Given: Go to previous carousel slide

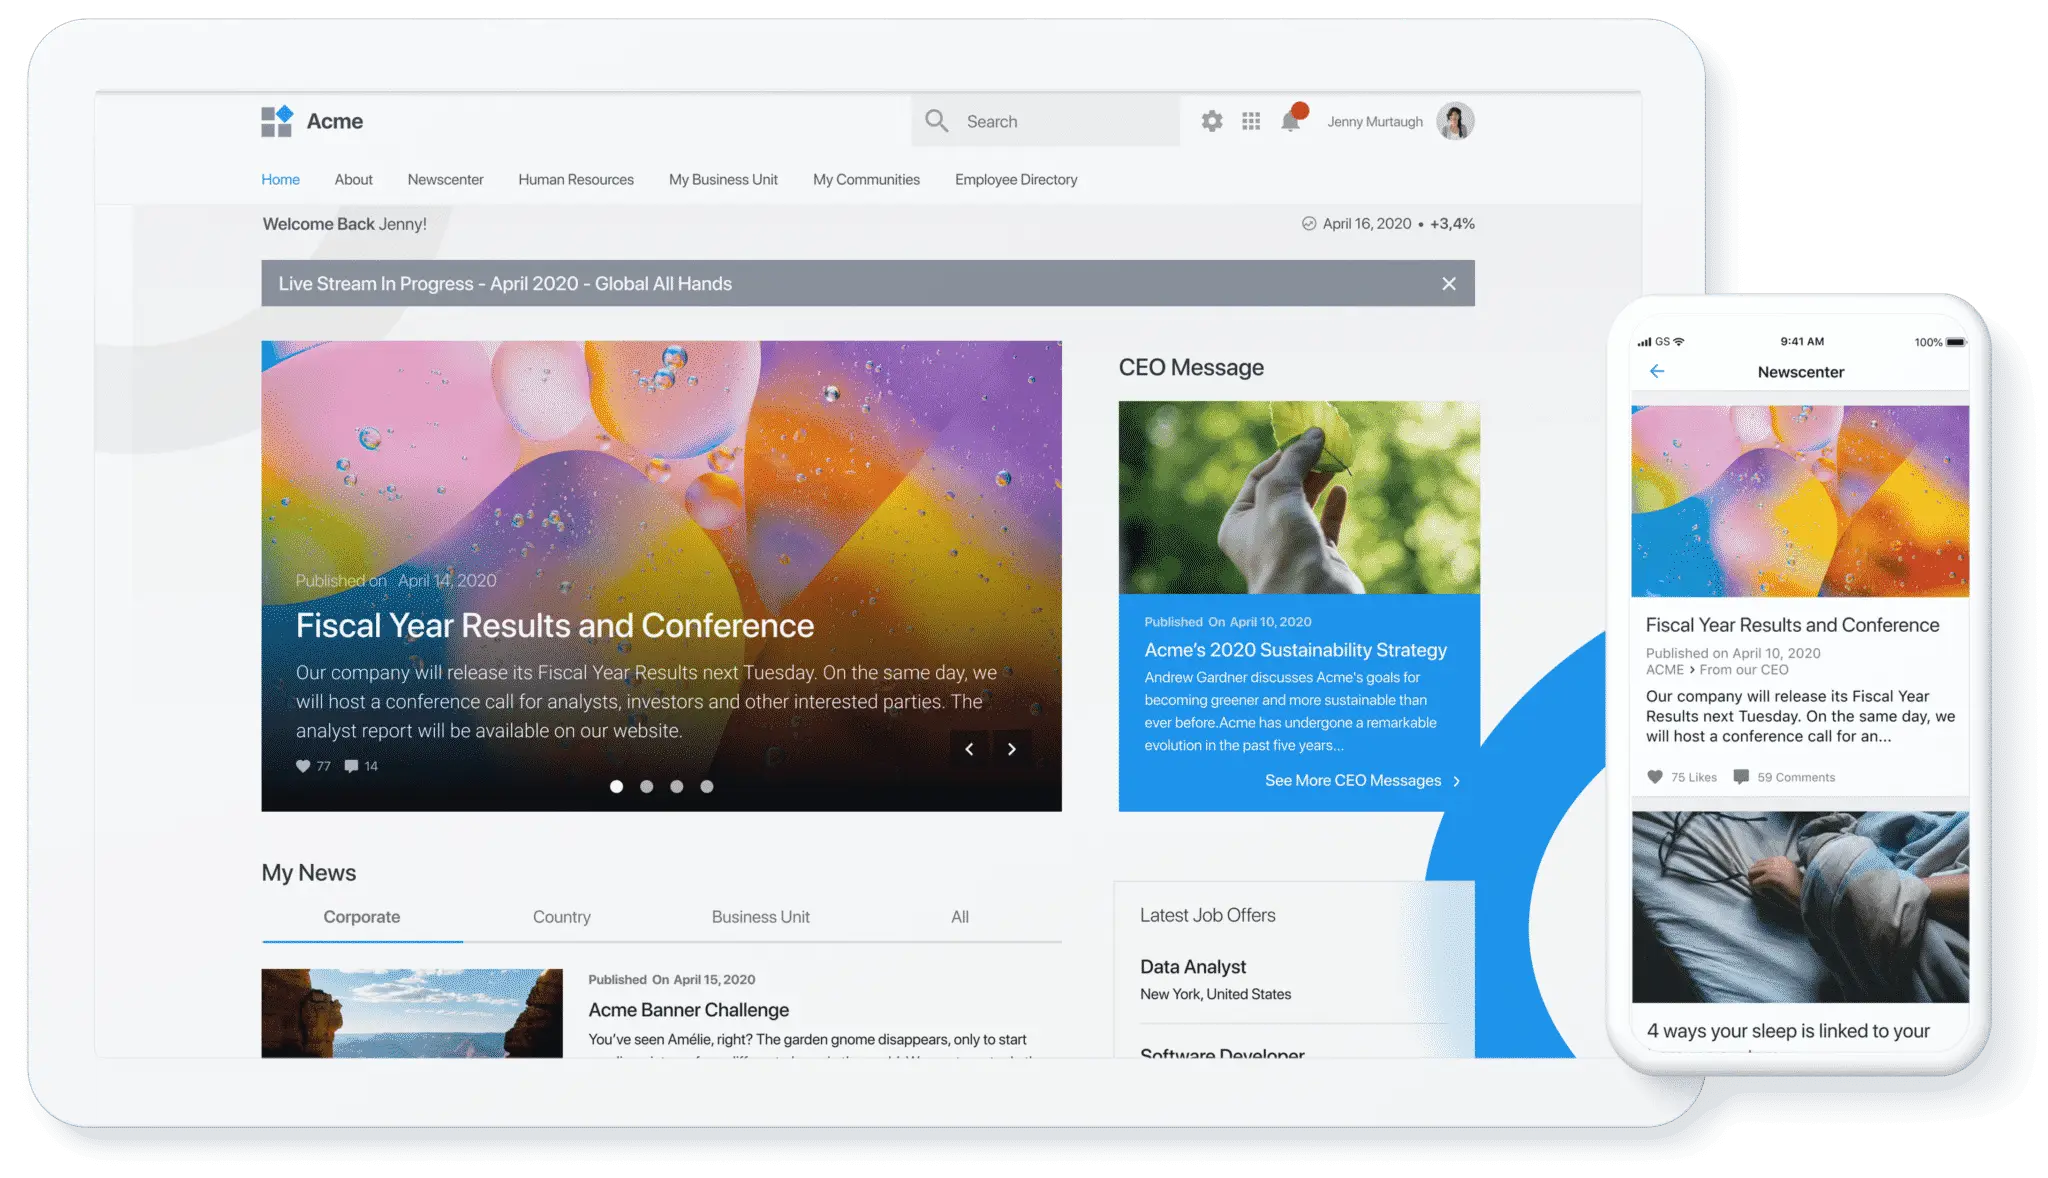Looking at the screenshot, I should pos(969,749).
